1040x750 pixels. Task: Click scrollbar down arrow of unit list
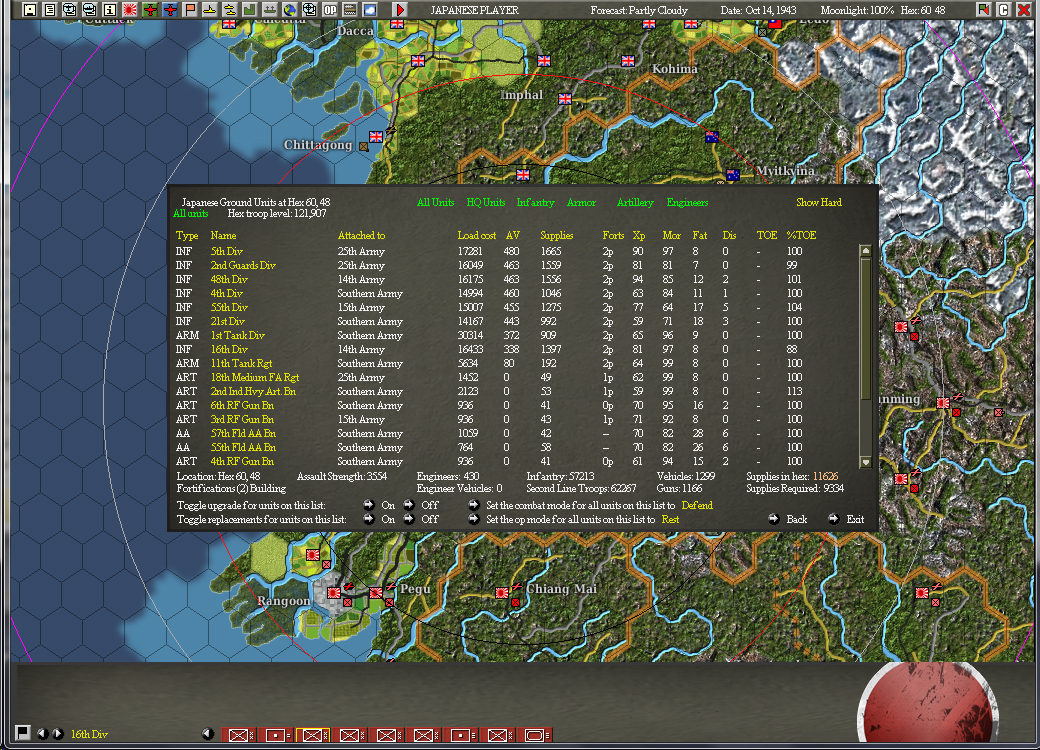point(865,462)
